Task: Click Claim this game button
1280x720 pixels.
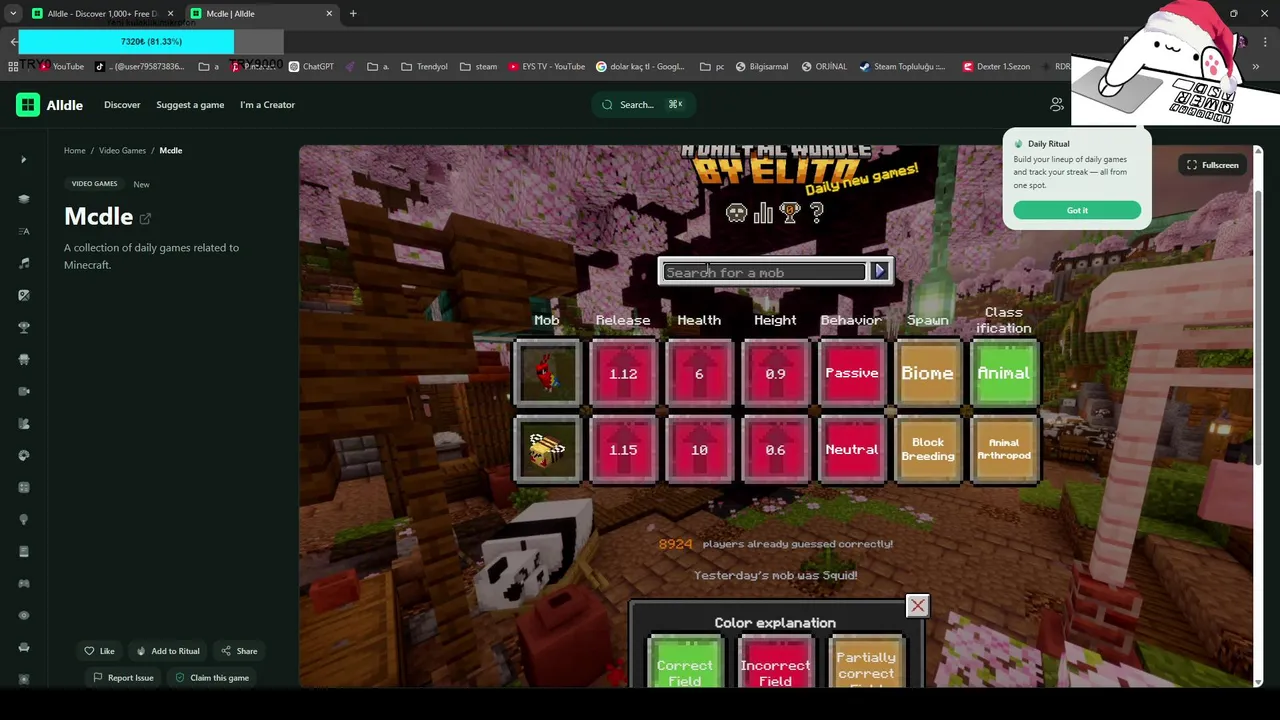Action: tap(212, 678)
